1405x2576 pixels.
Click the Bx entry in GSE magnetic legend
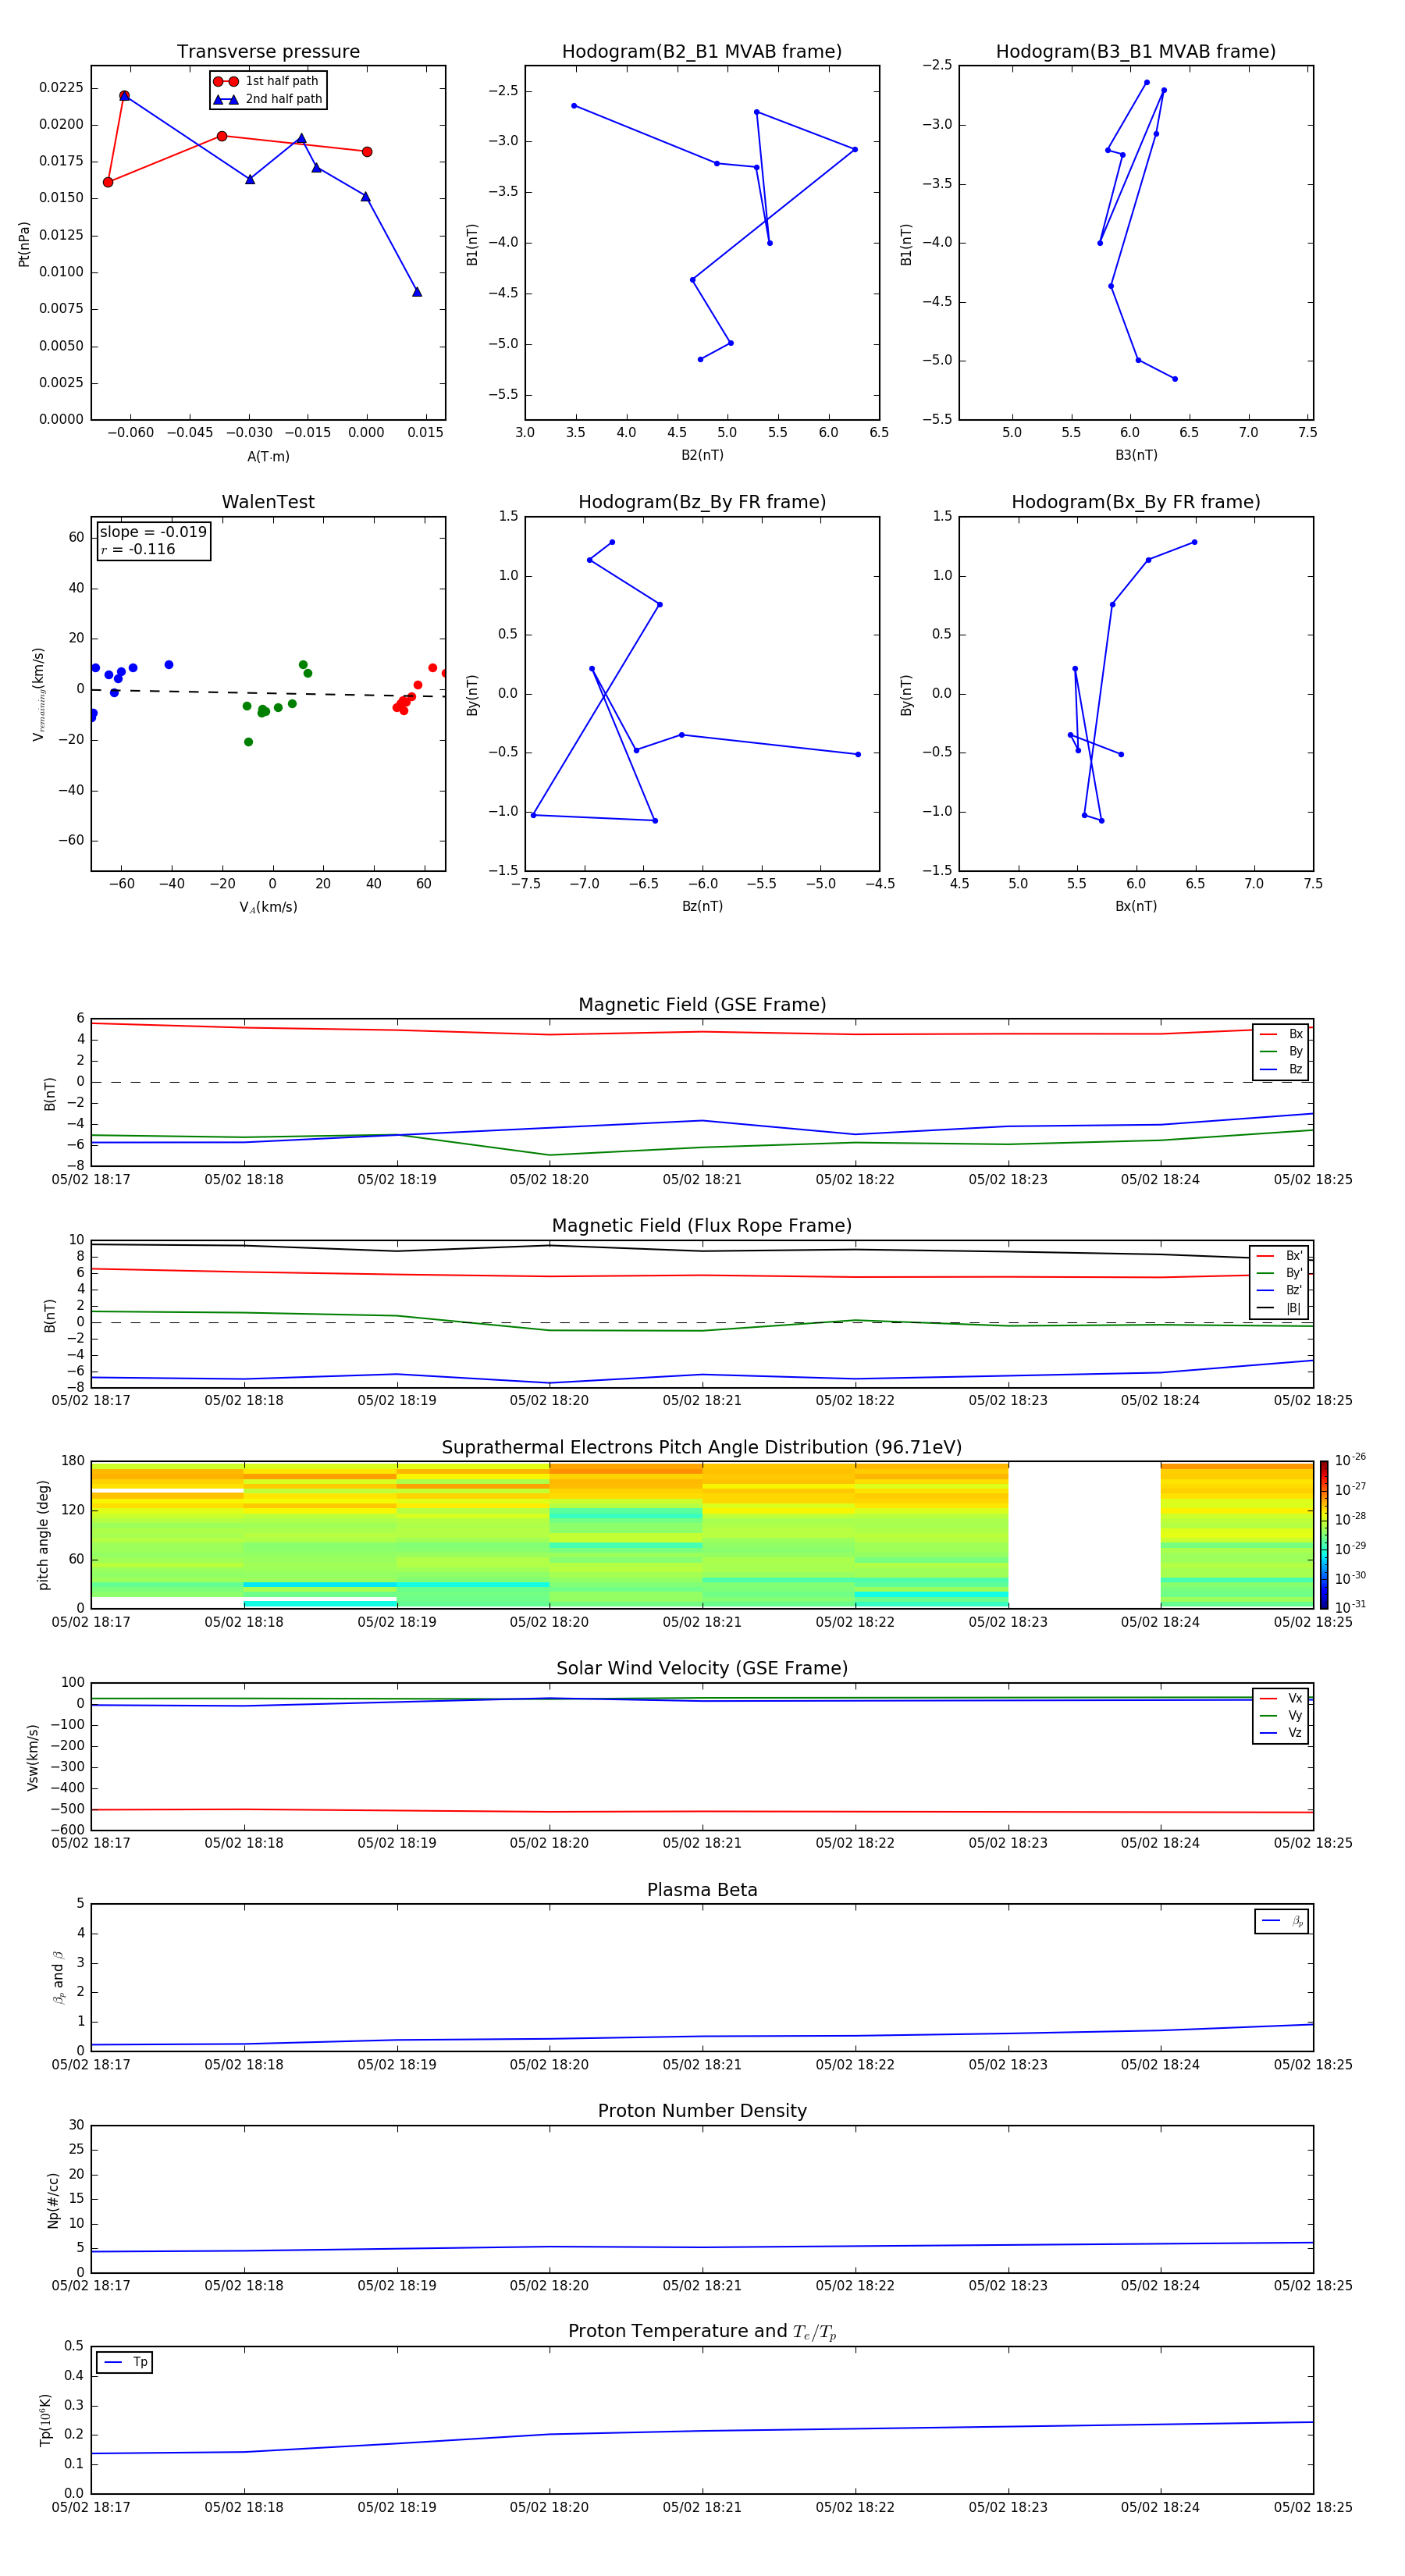click(x=1281, y=1034)
